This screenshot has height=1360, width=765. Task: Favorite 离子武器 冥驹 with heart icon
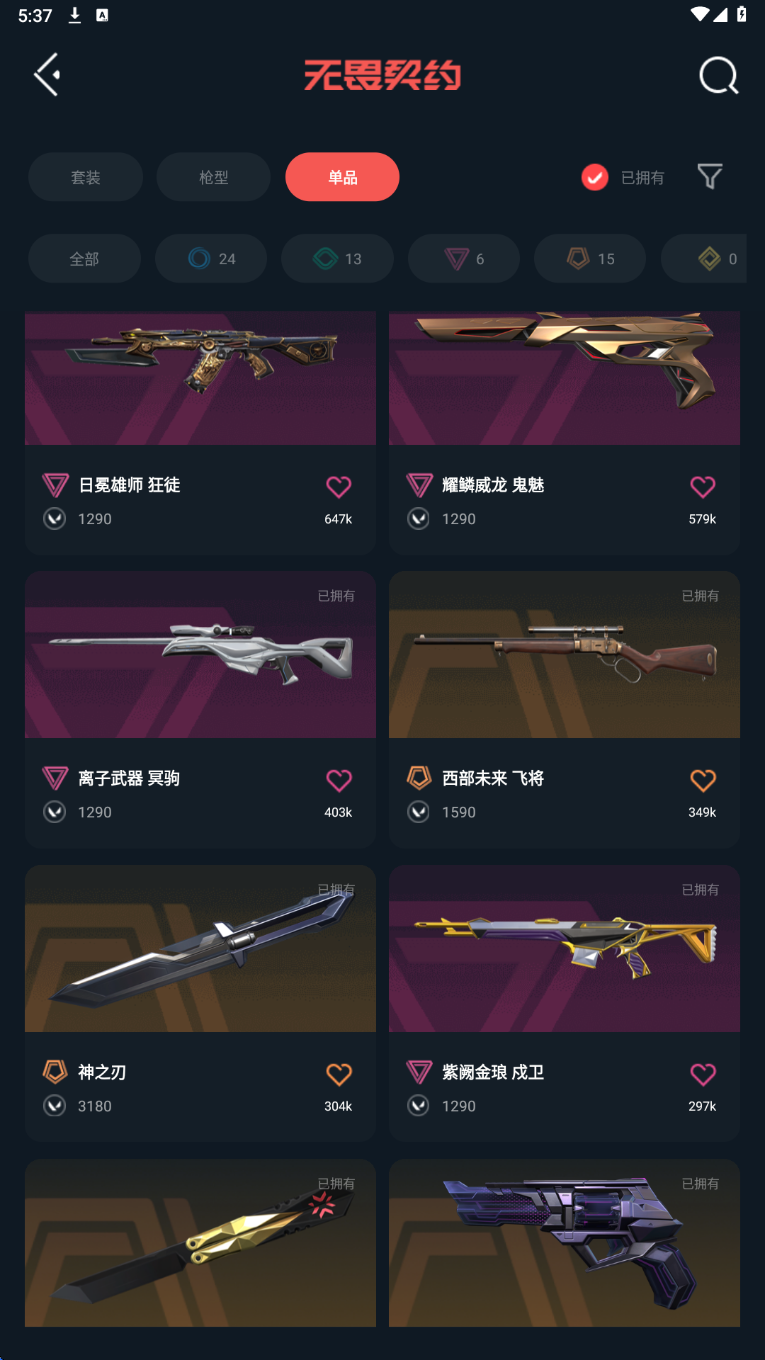pos(339,780)
